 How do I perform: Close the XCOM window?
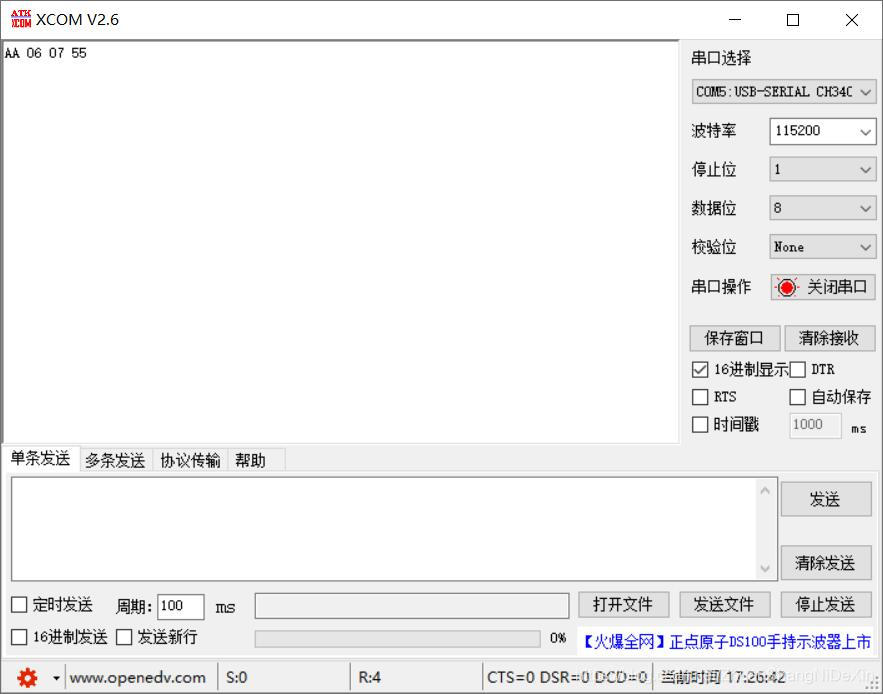click(852, 20)
